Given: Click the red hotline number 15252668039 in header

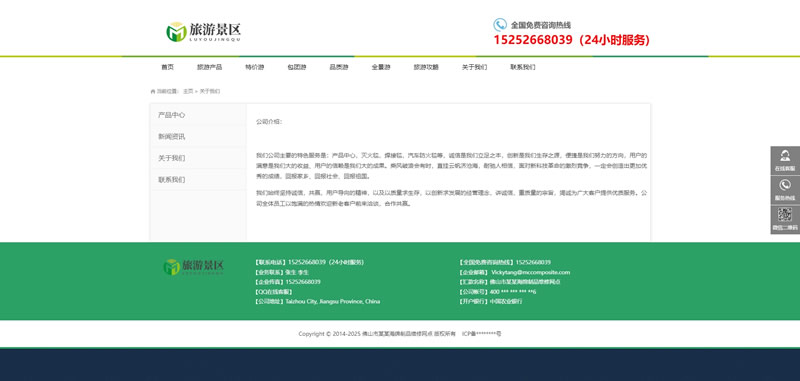Looking at the screenshot, I should click(533, 40).
